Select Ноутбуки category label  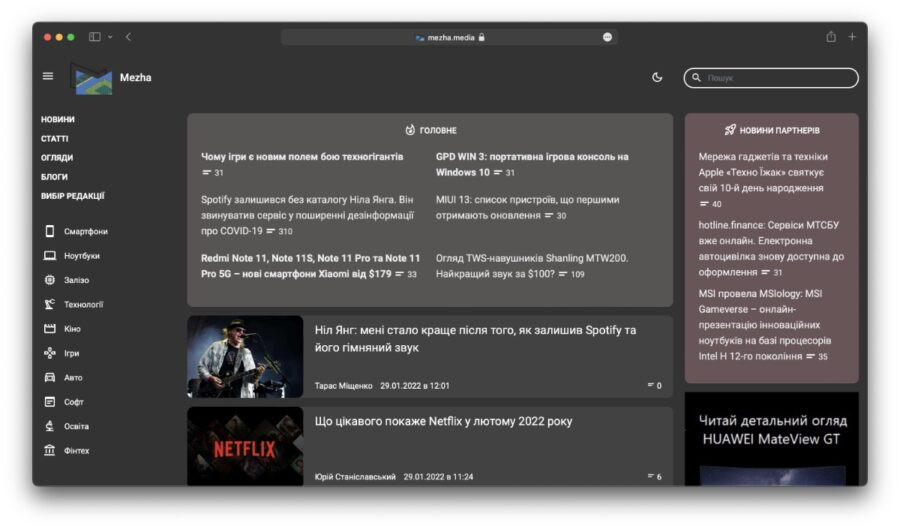[82, 256]
